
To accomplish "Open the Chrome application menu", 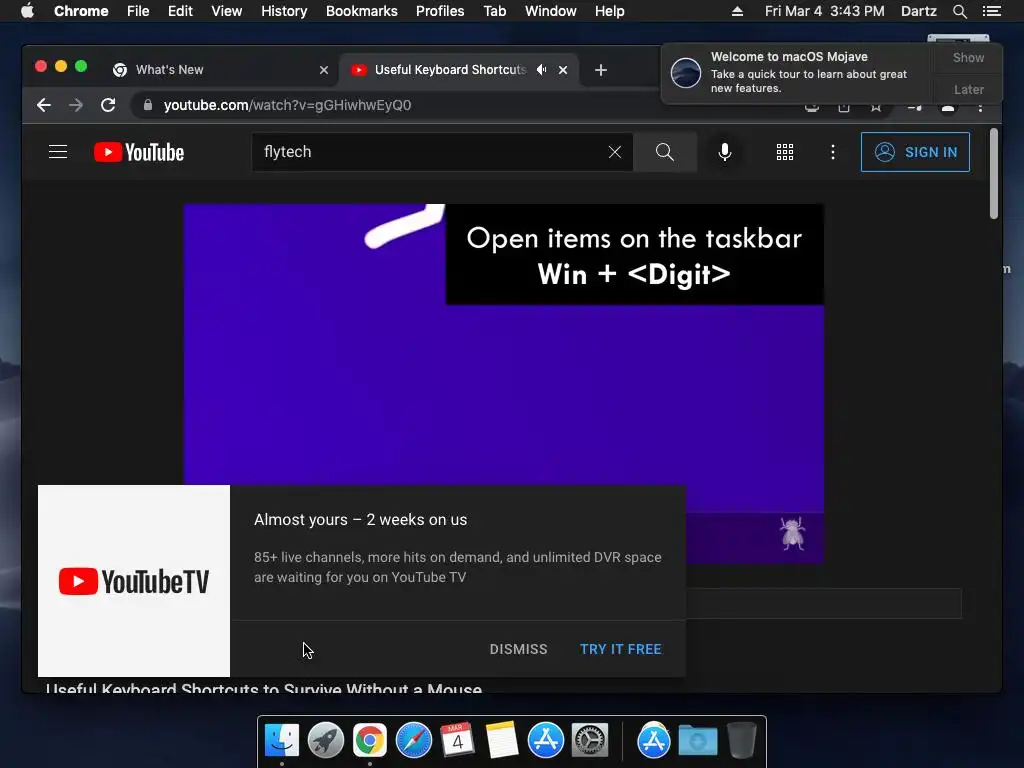I will pyautogui.click(x=81, y=11).
